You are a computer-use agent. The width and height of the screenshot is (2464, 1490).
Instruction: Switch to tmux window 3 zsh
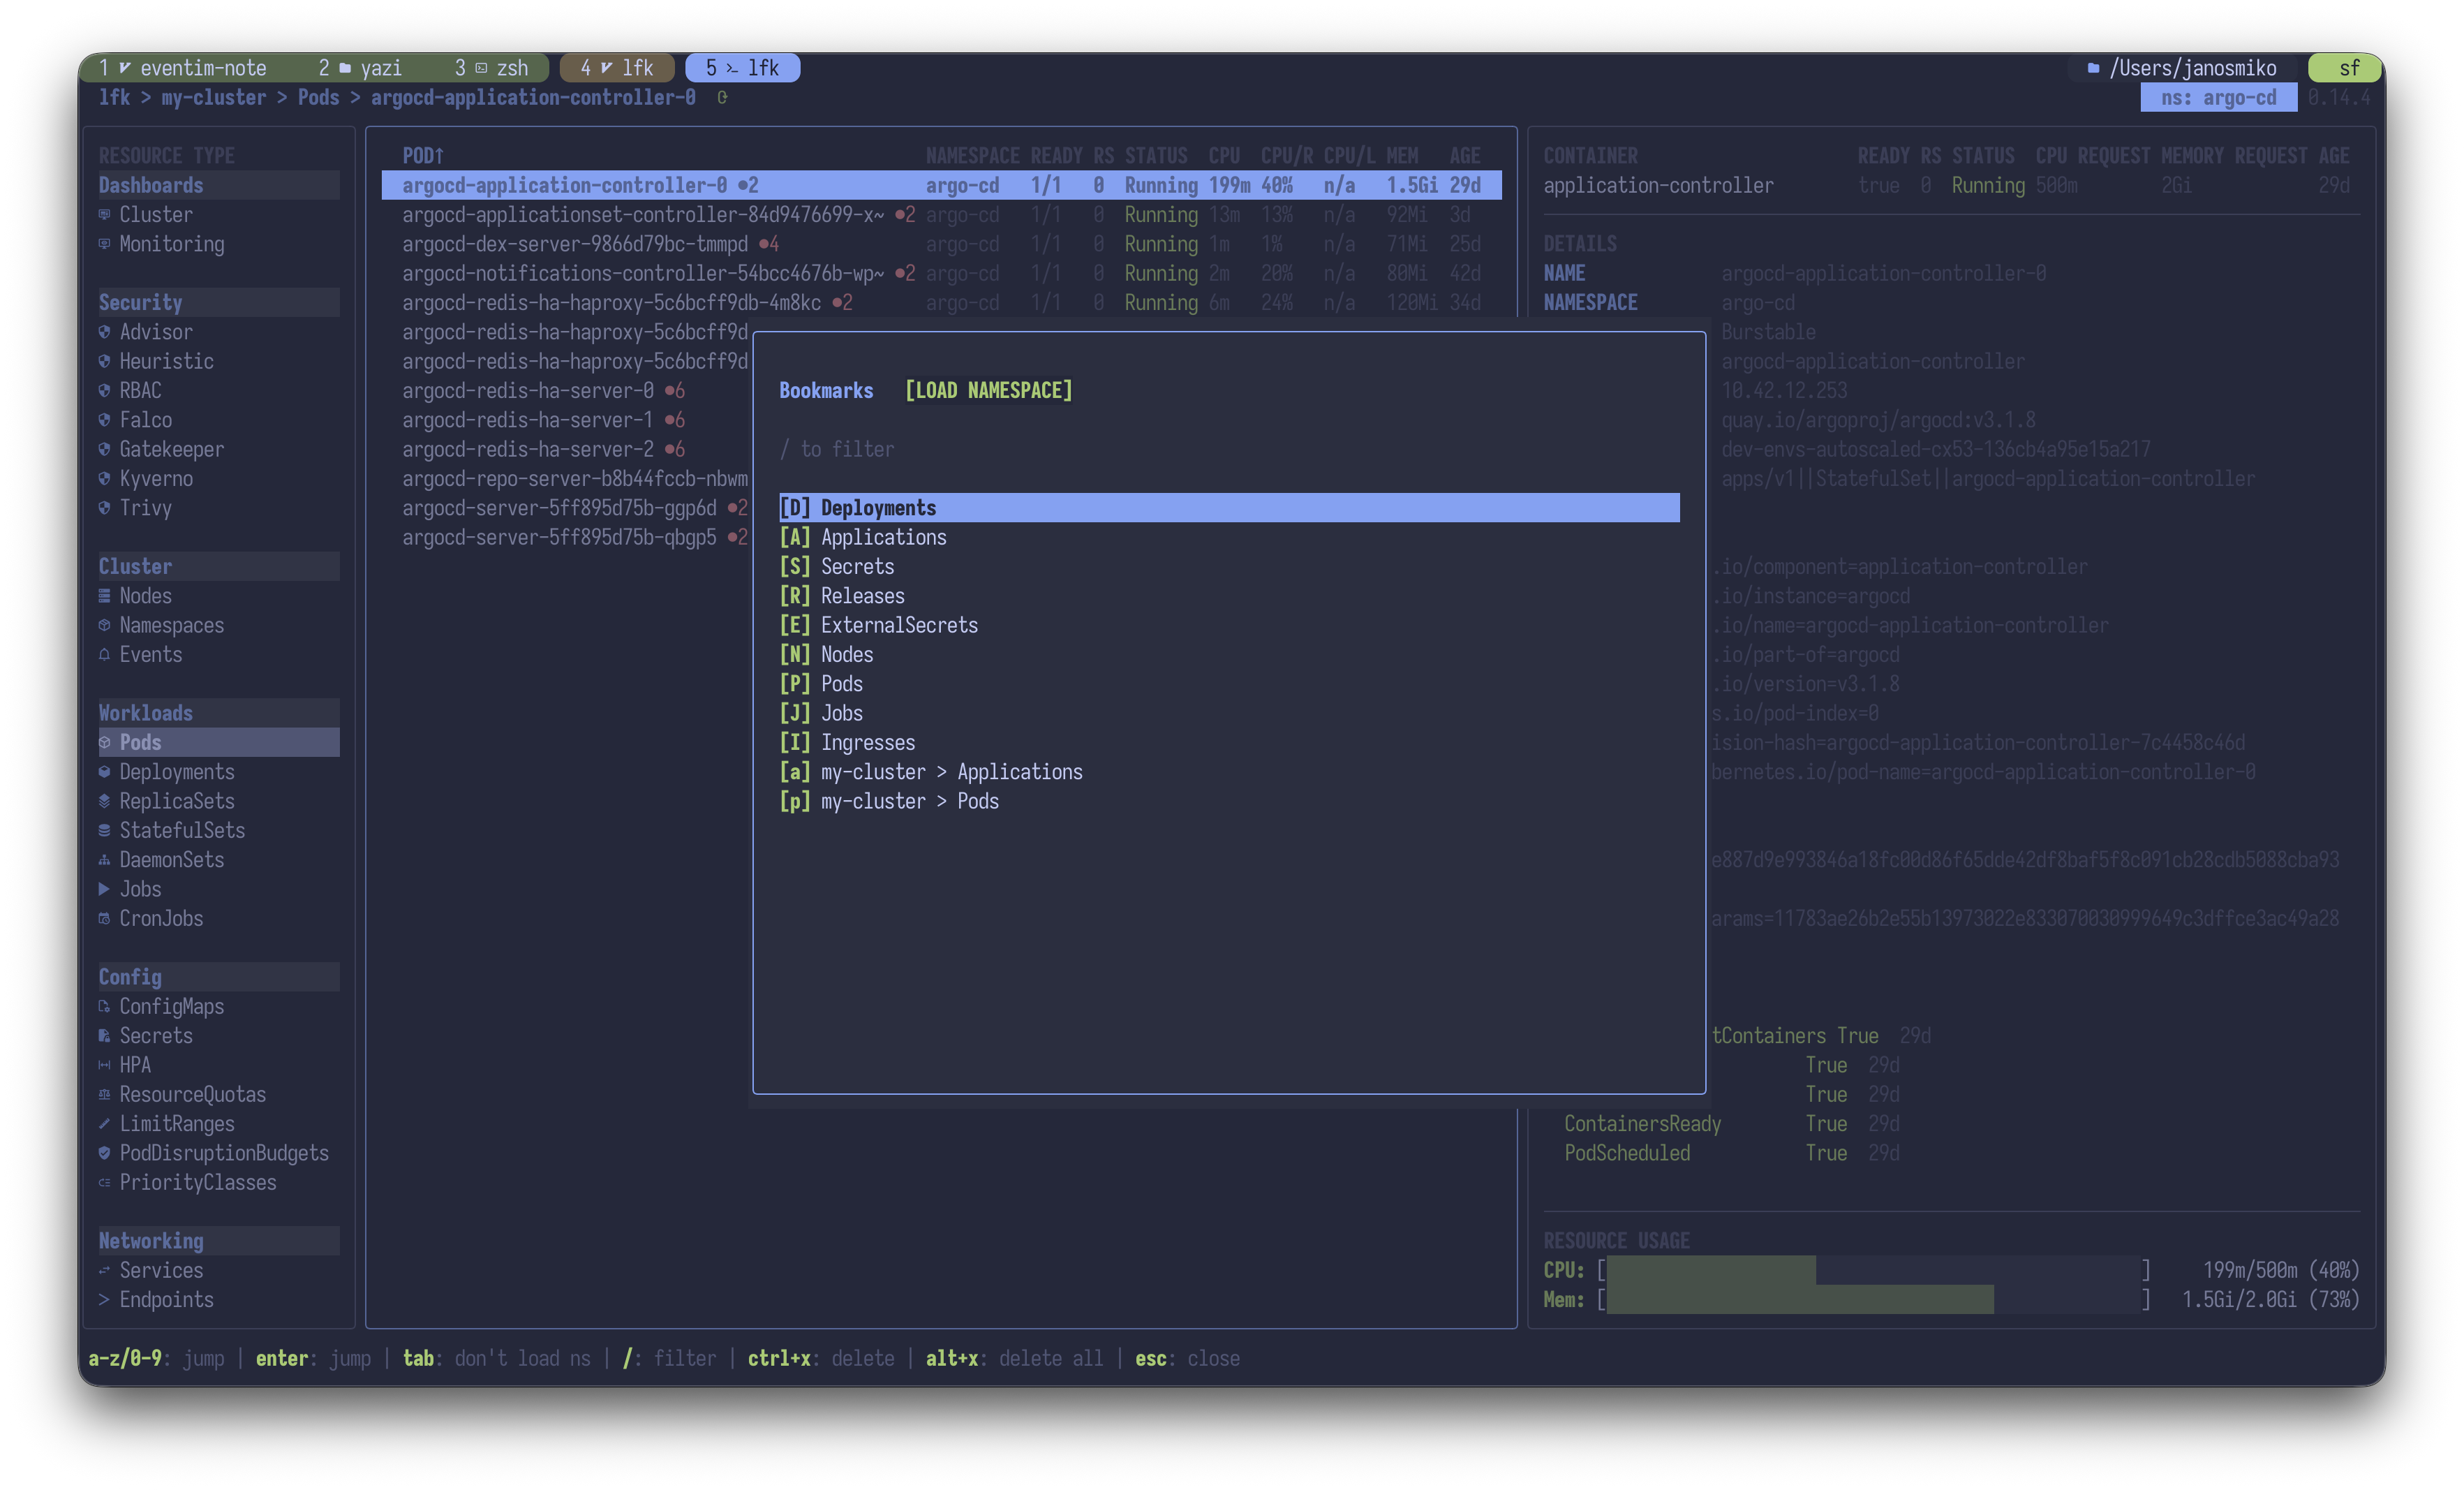click(492, 68)
